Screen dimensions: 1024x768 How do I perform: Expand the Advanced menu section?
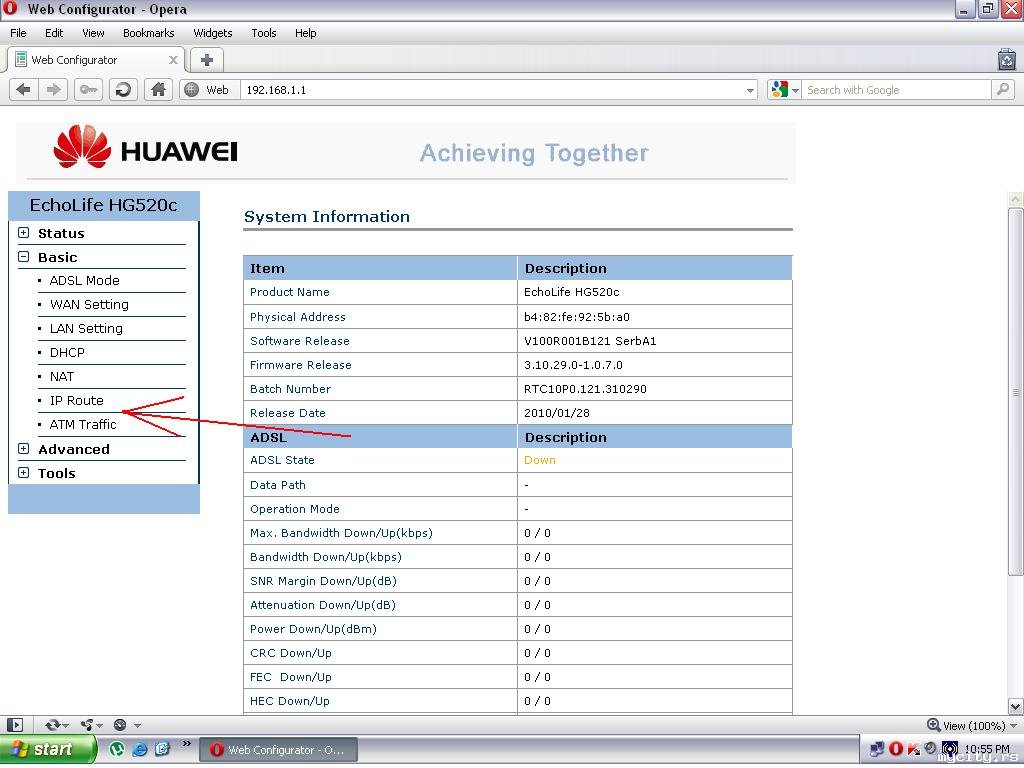coord(24,449)
